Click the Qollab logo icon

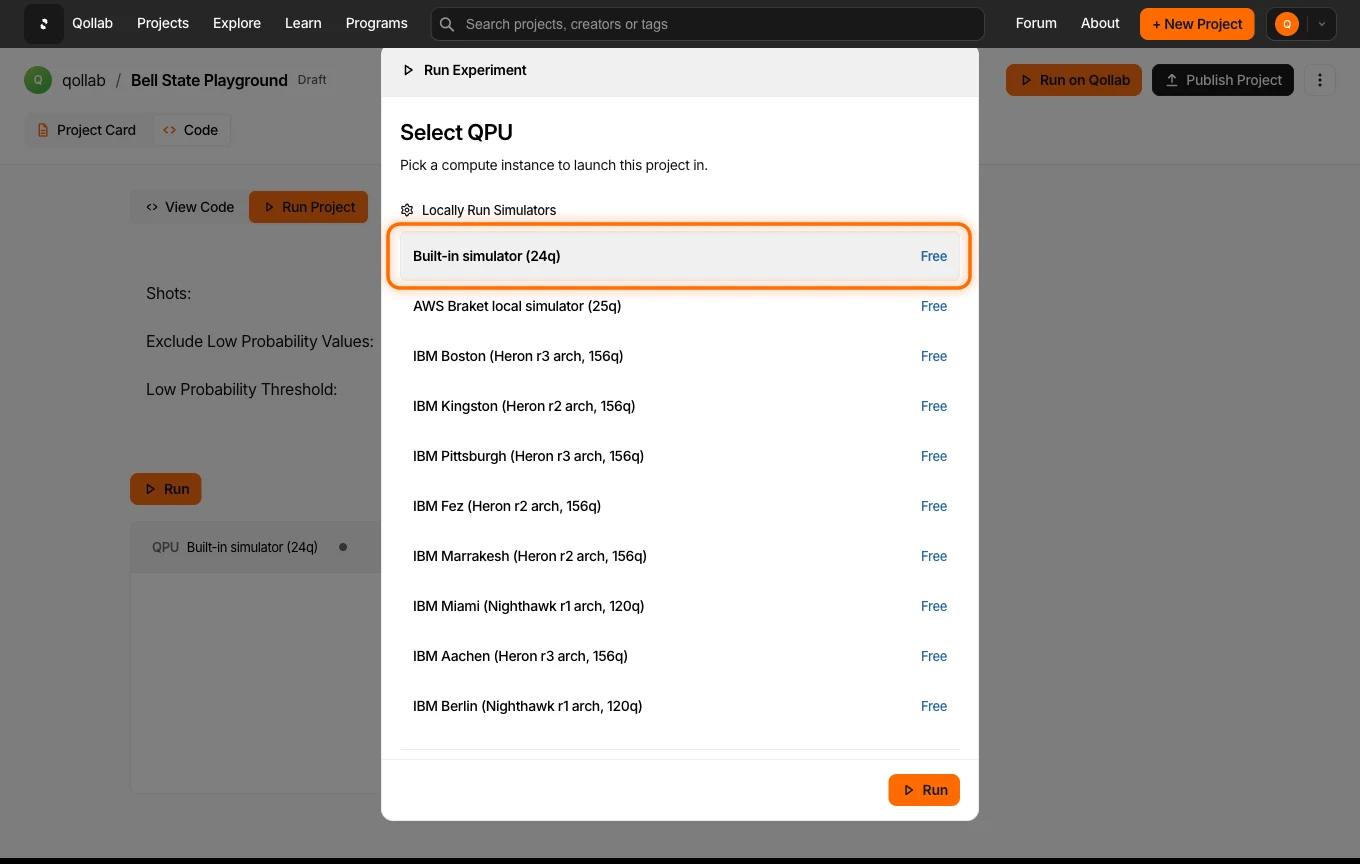pyautogui.click(x=44, y=24)
